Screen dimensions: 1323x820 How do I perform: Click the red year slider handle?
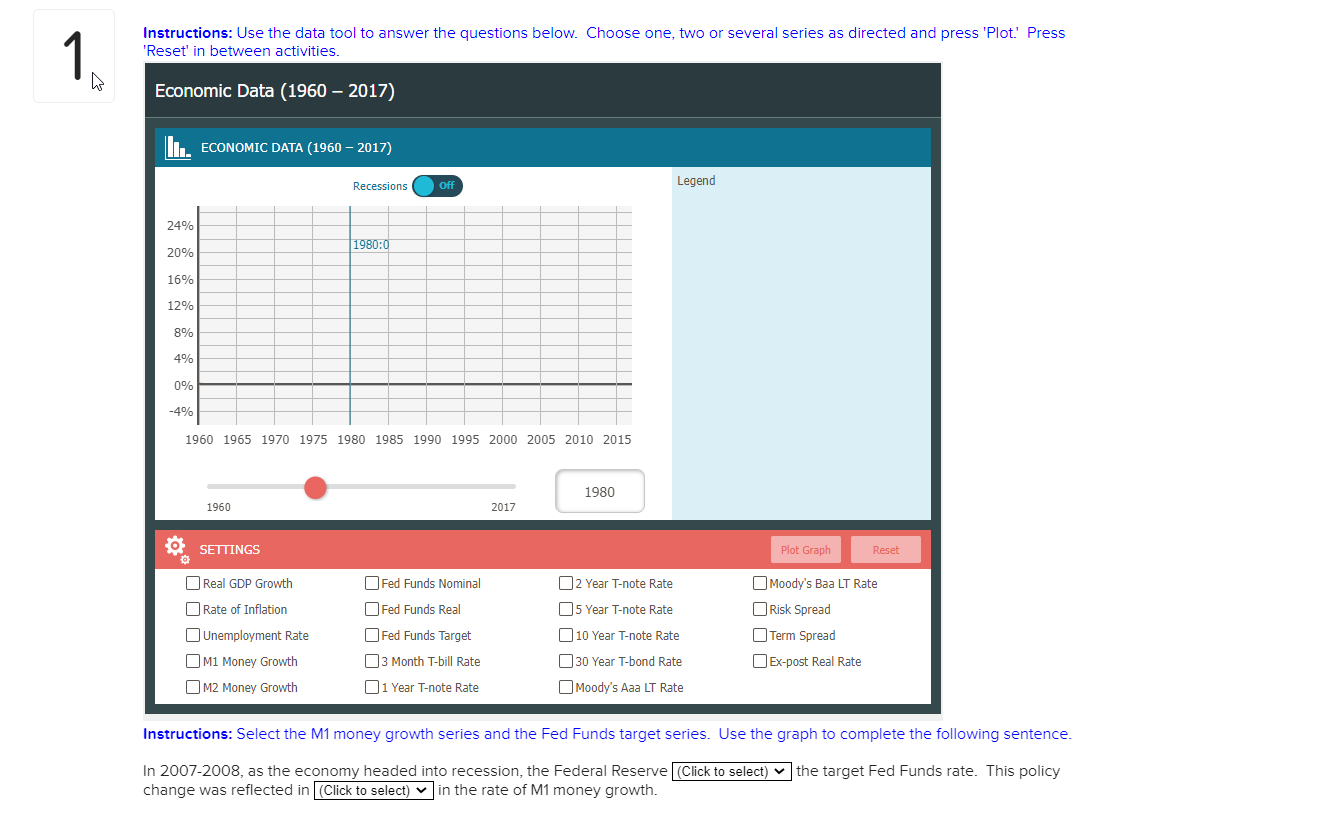click(x=315, y=487)
